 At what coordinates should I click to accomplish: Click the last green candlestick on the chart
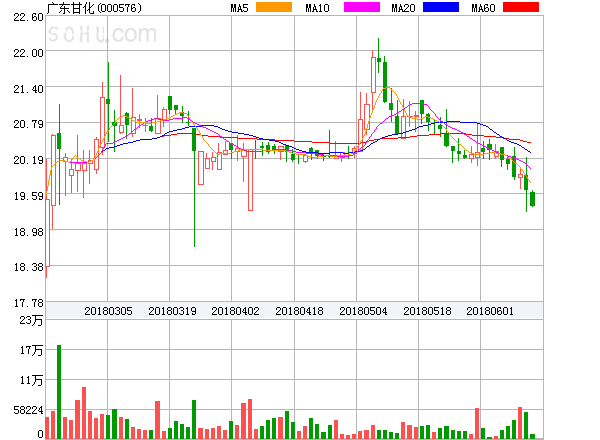tap(532, 199)
